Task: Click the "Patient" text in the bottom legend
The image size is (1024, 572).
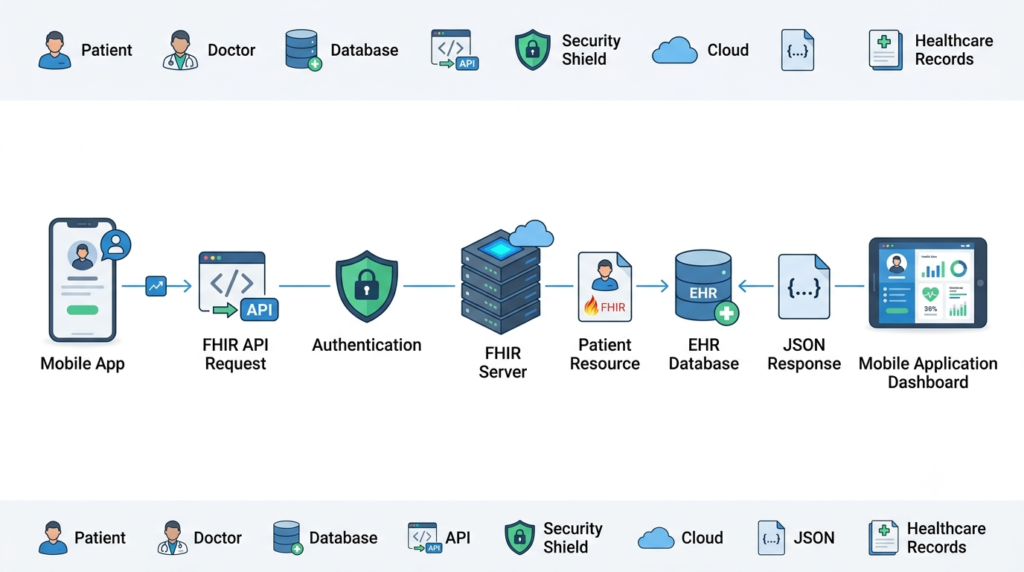Action: 100,538
